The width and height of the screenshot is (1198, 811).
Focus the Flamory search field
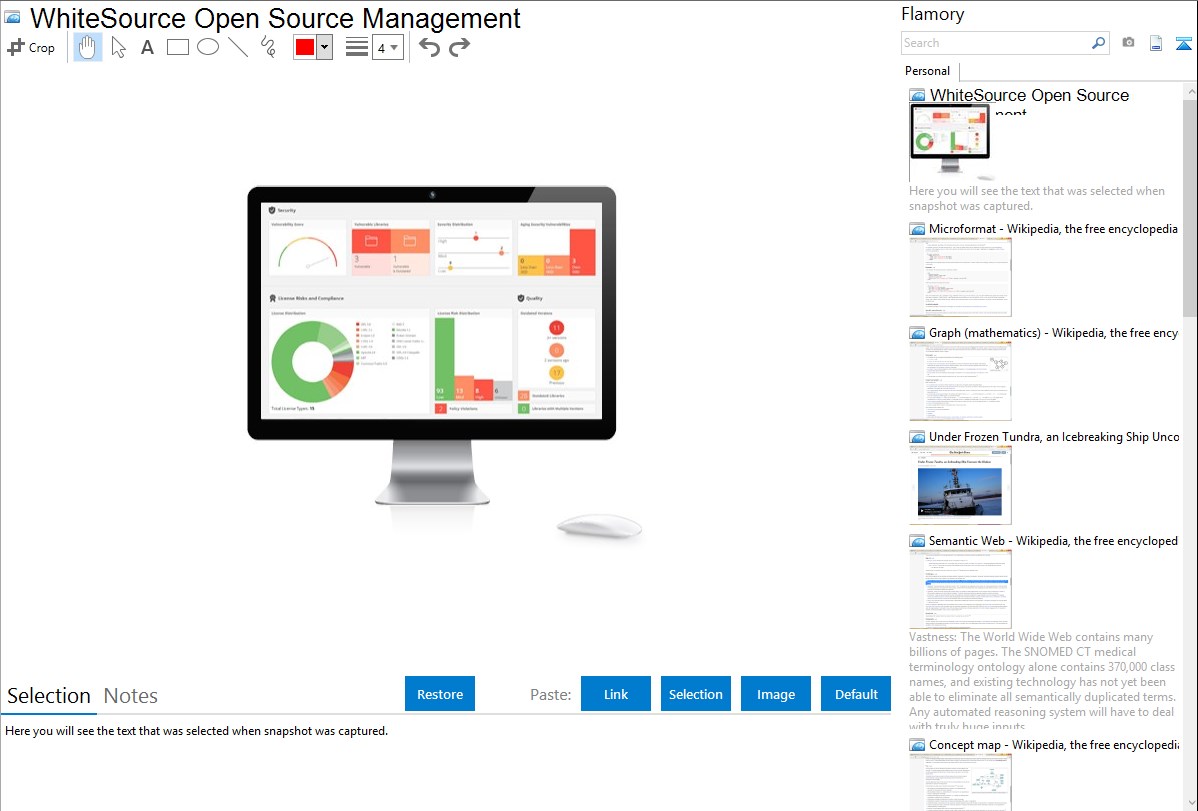click(x=996, y=43)
